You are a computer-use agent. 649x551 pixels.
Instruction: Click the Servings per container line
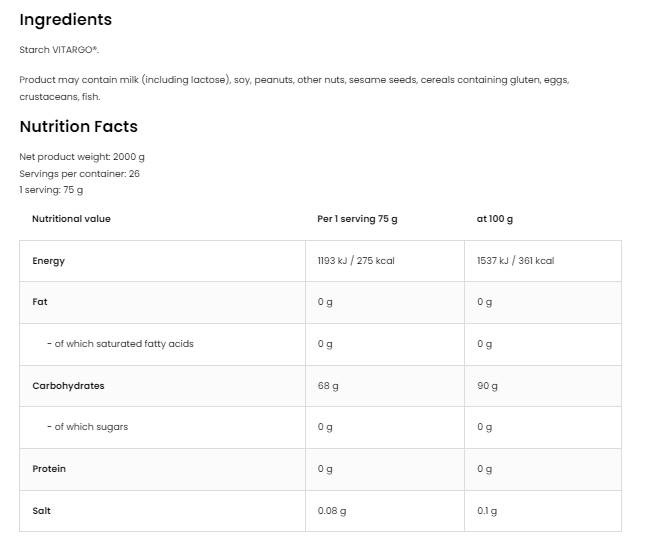point(79,173)
